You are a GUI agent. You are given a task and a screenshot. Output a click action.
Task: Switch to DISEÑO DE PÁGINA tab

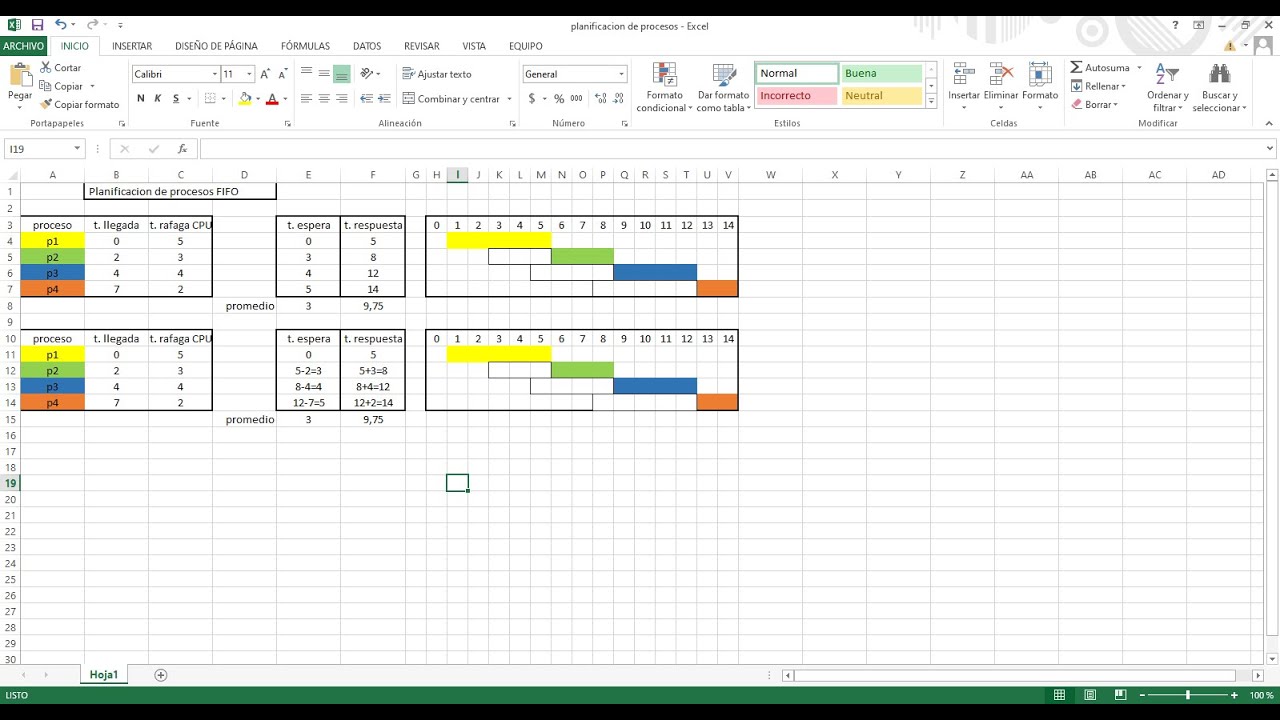[x=216, y=46]
